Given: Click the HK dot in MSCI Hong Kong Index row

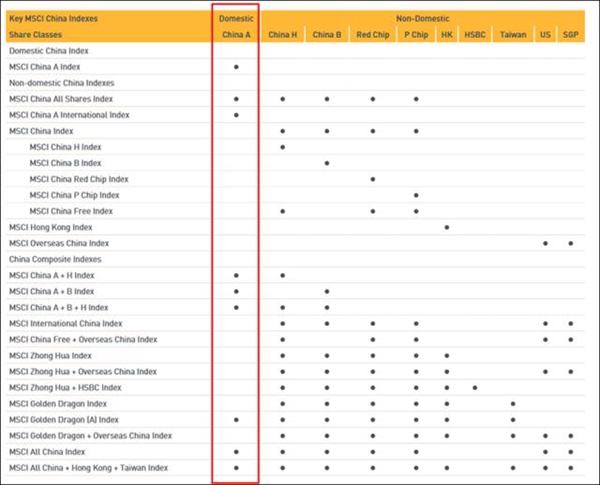Looking at the screenshot, I should (x=446, y=227).
